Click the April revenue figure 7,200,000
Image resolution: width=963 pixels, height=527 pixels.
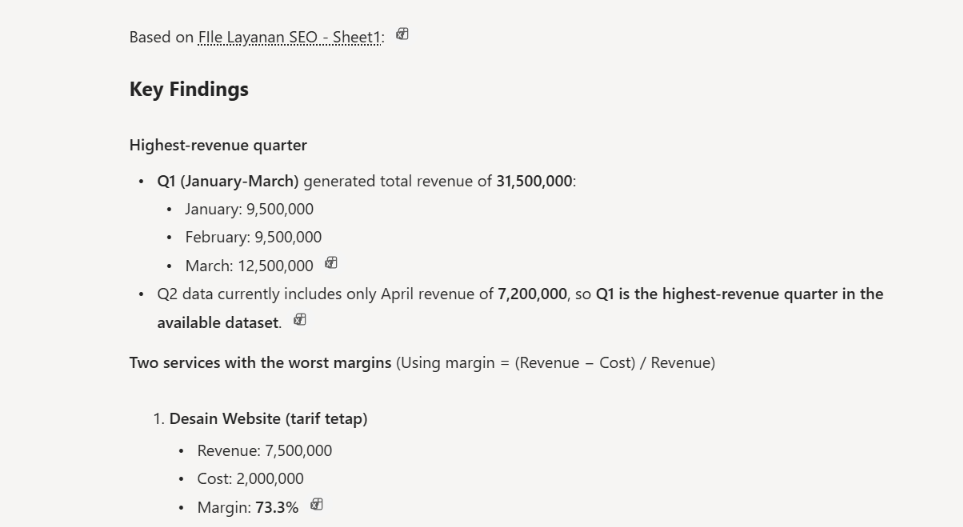coord(532,294)
